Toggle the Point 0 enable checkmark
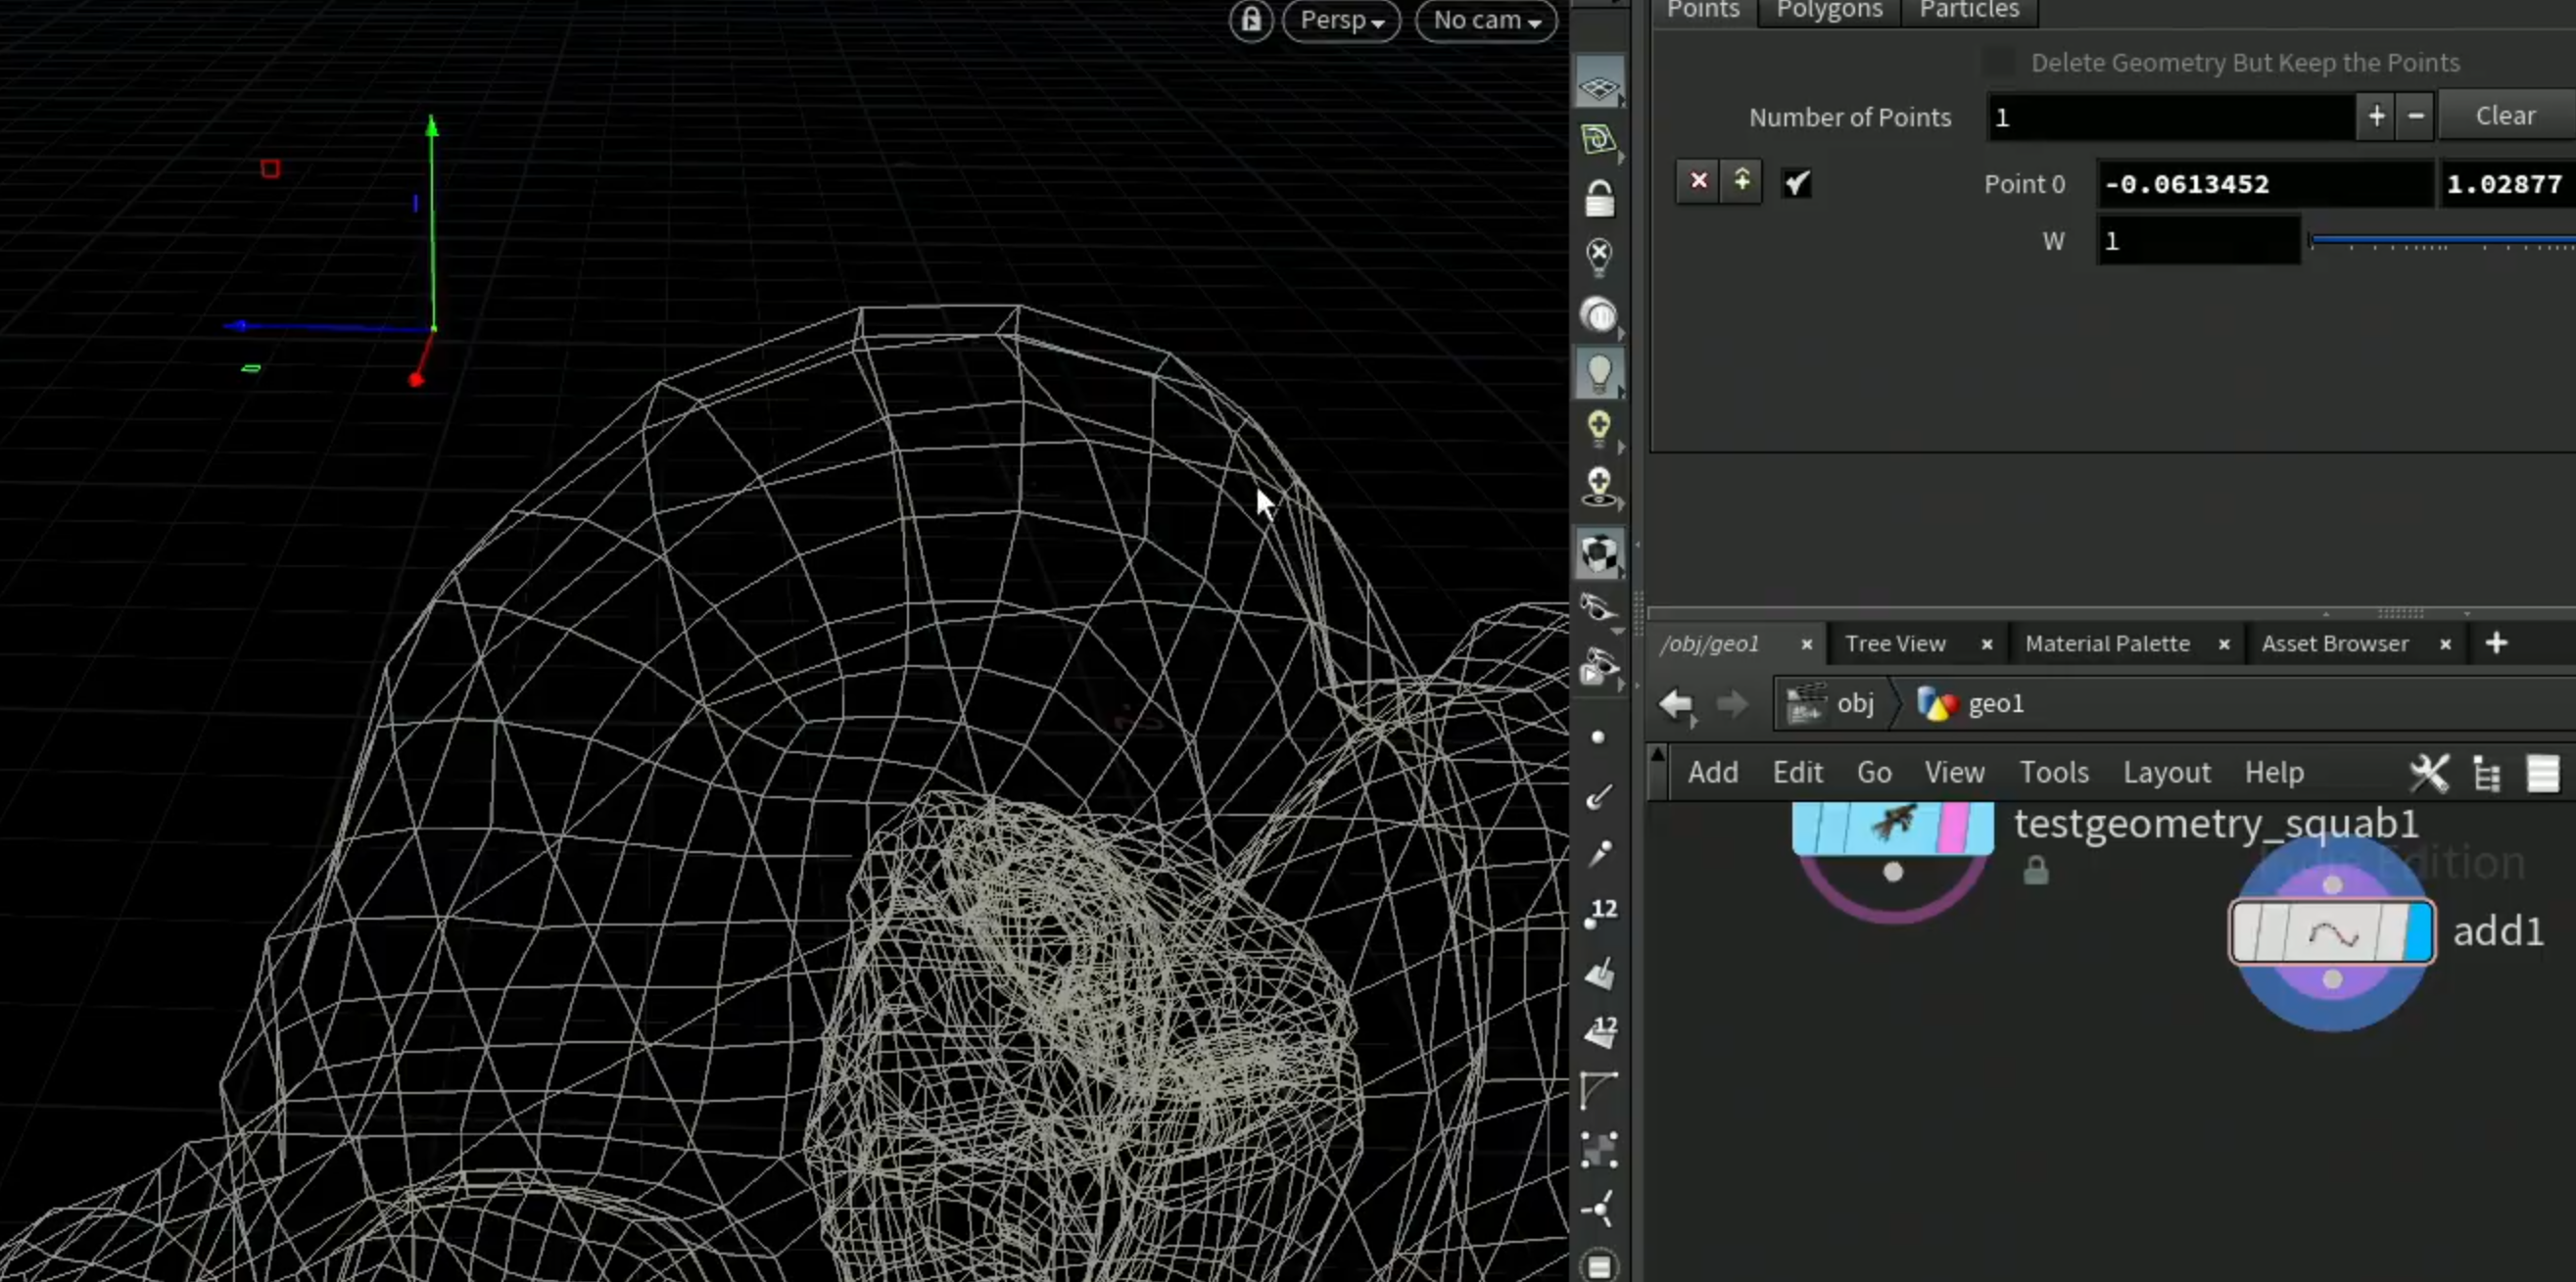This screenshot has height=1282, width=2576. [x=1796, y=183]
